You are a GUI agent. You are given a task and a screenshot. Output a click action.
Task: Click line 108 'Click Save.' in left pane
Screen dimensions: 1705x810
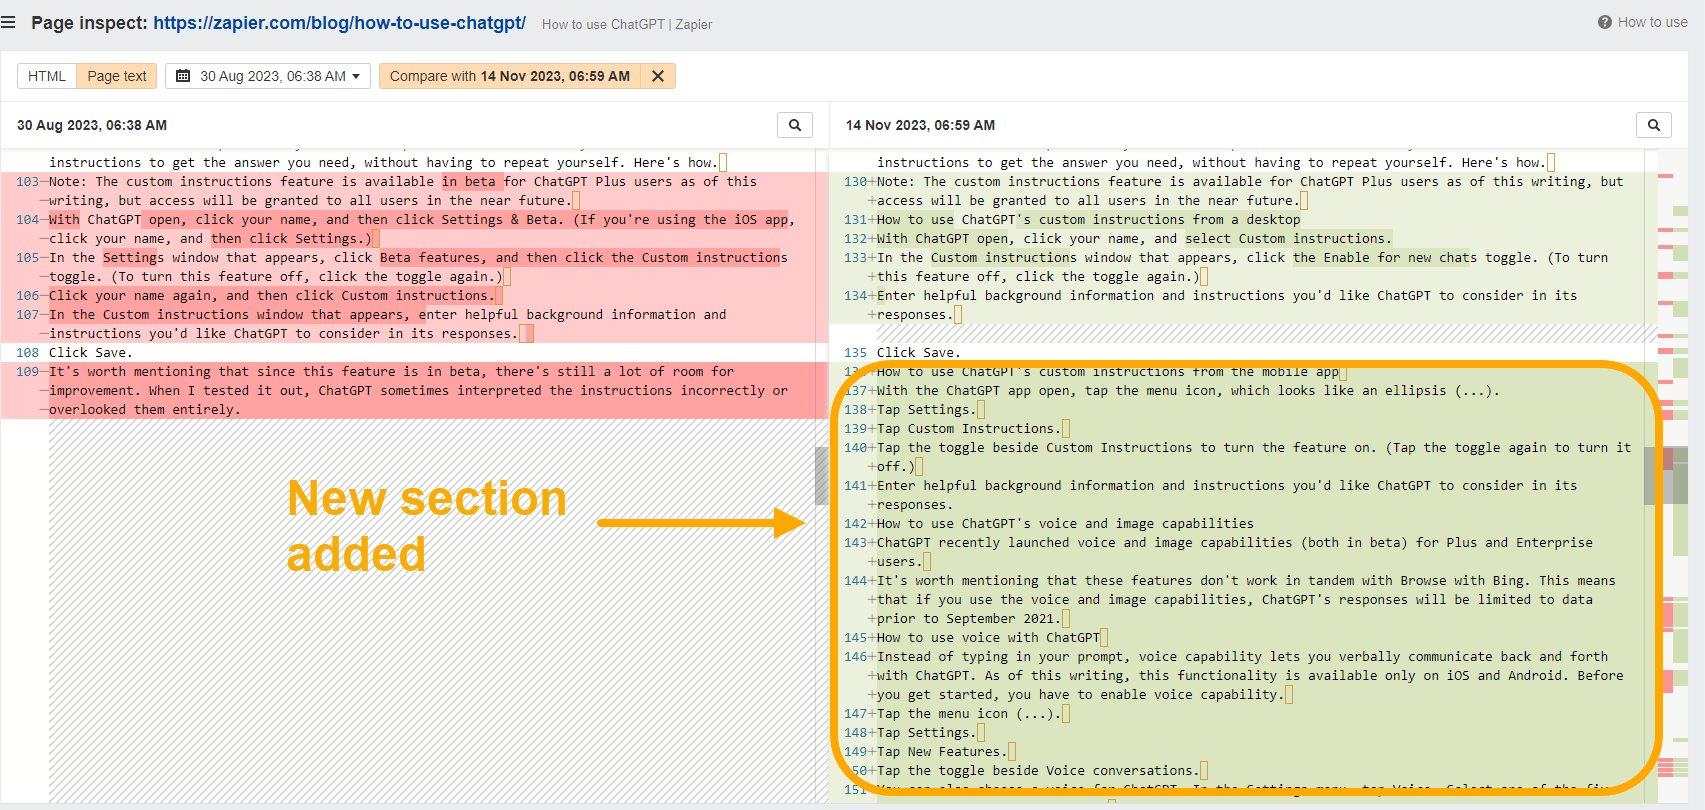tap(91, 352)
